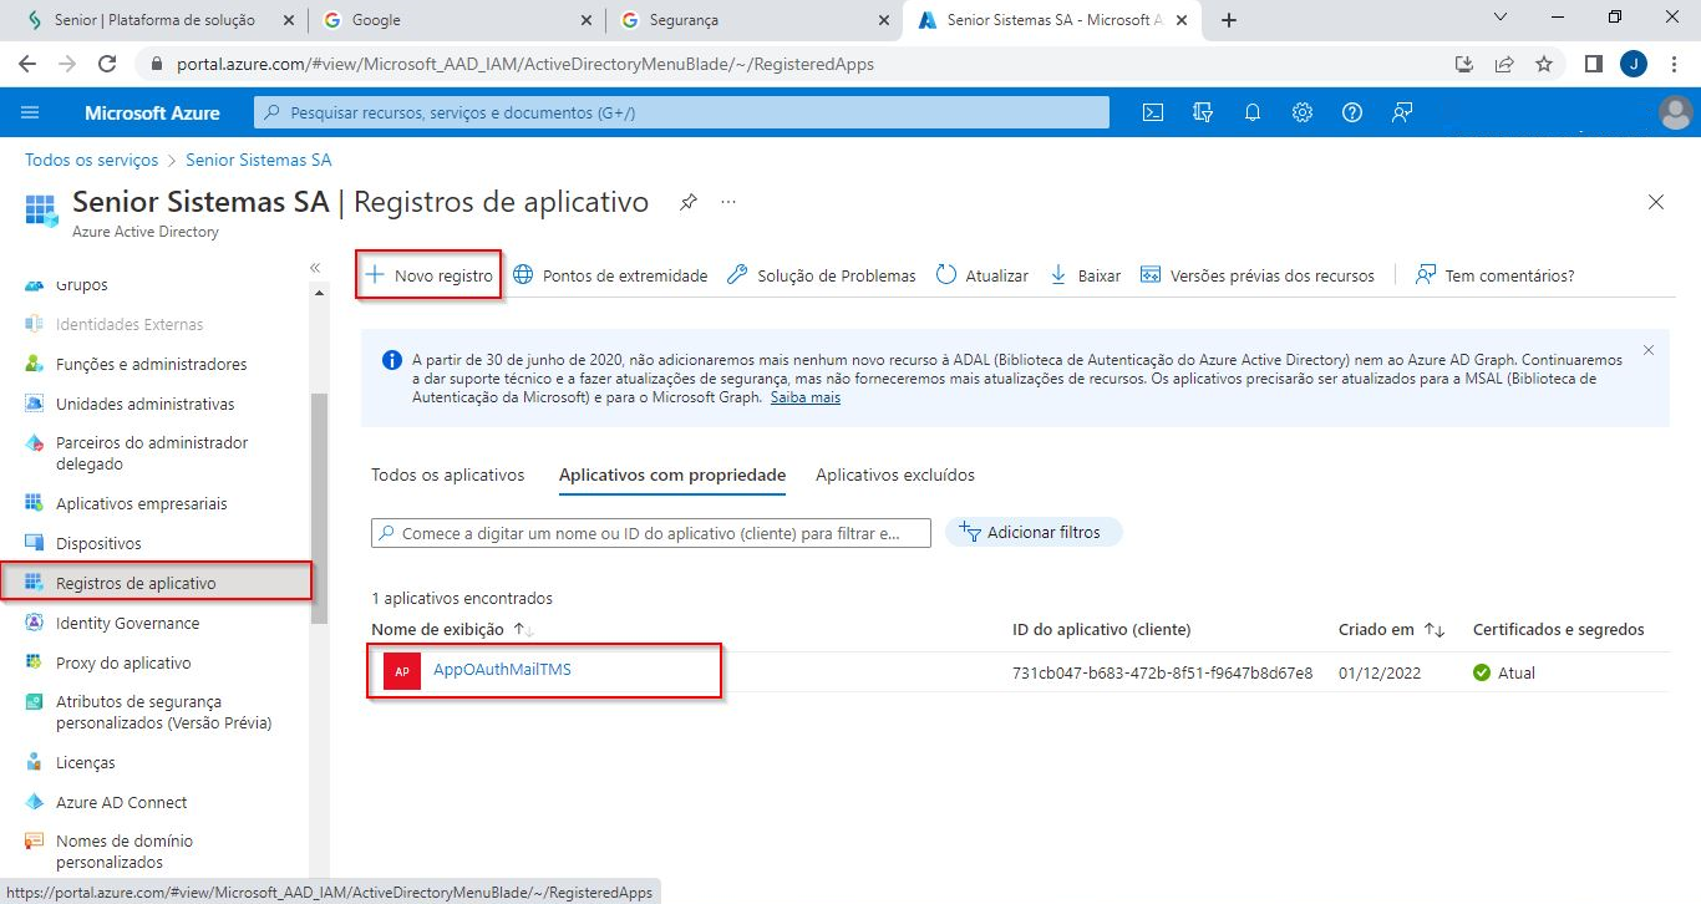
Task: Click the red AP app icon
Action: tap(402, 671)
